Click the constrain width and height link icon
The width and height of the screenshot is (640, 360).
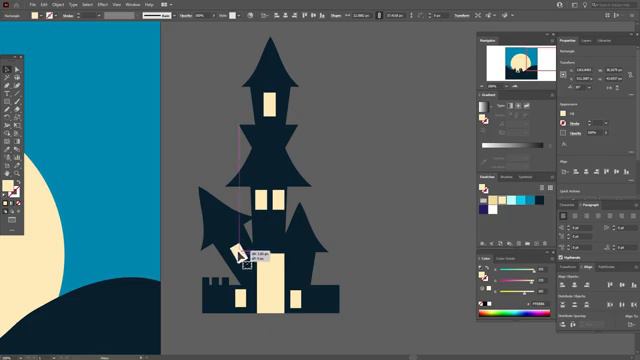pos(631,75)
